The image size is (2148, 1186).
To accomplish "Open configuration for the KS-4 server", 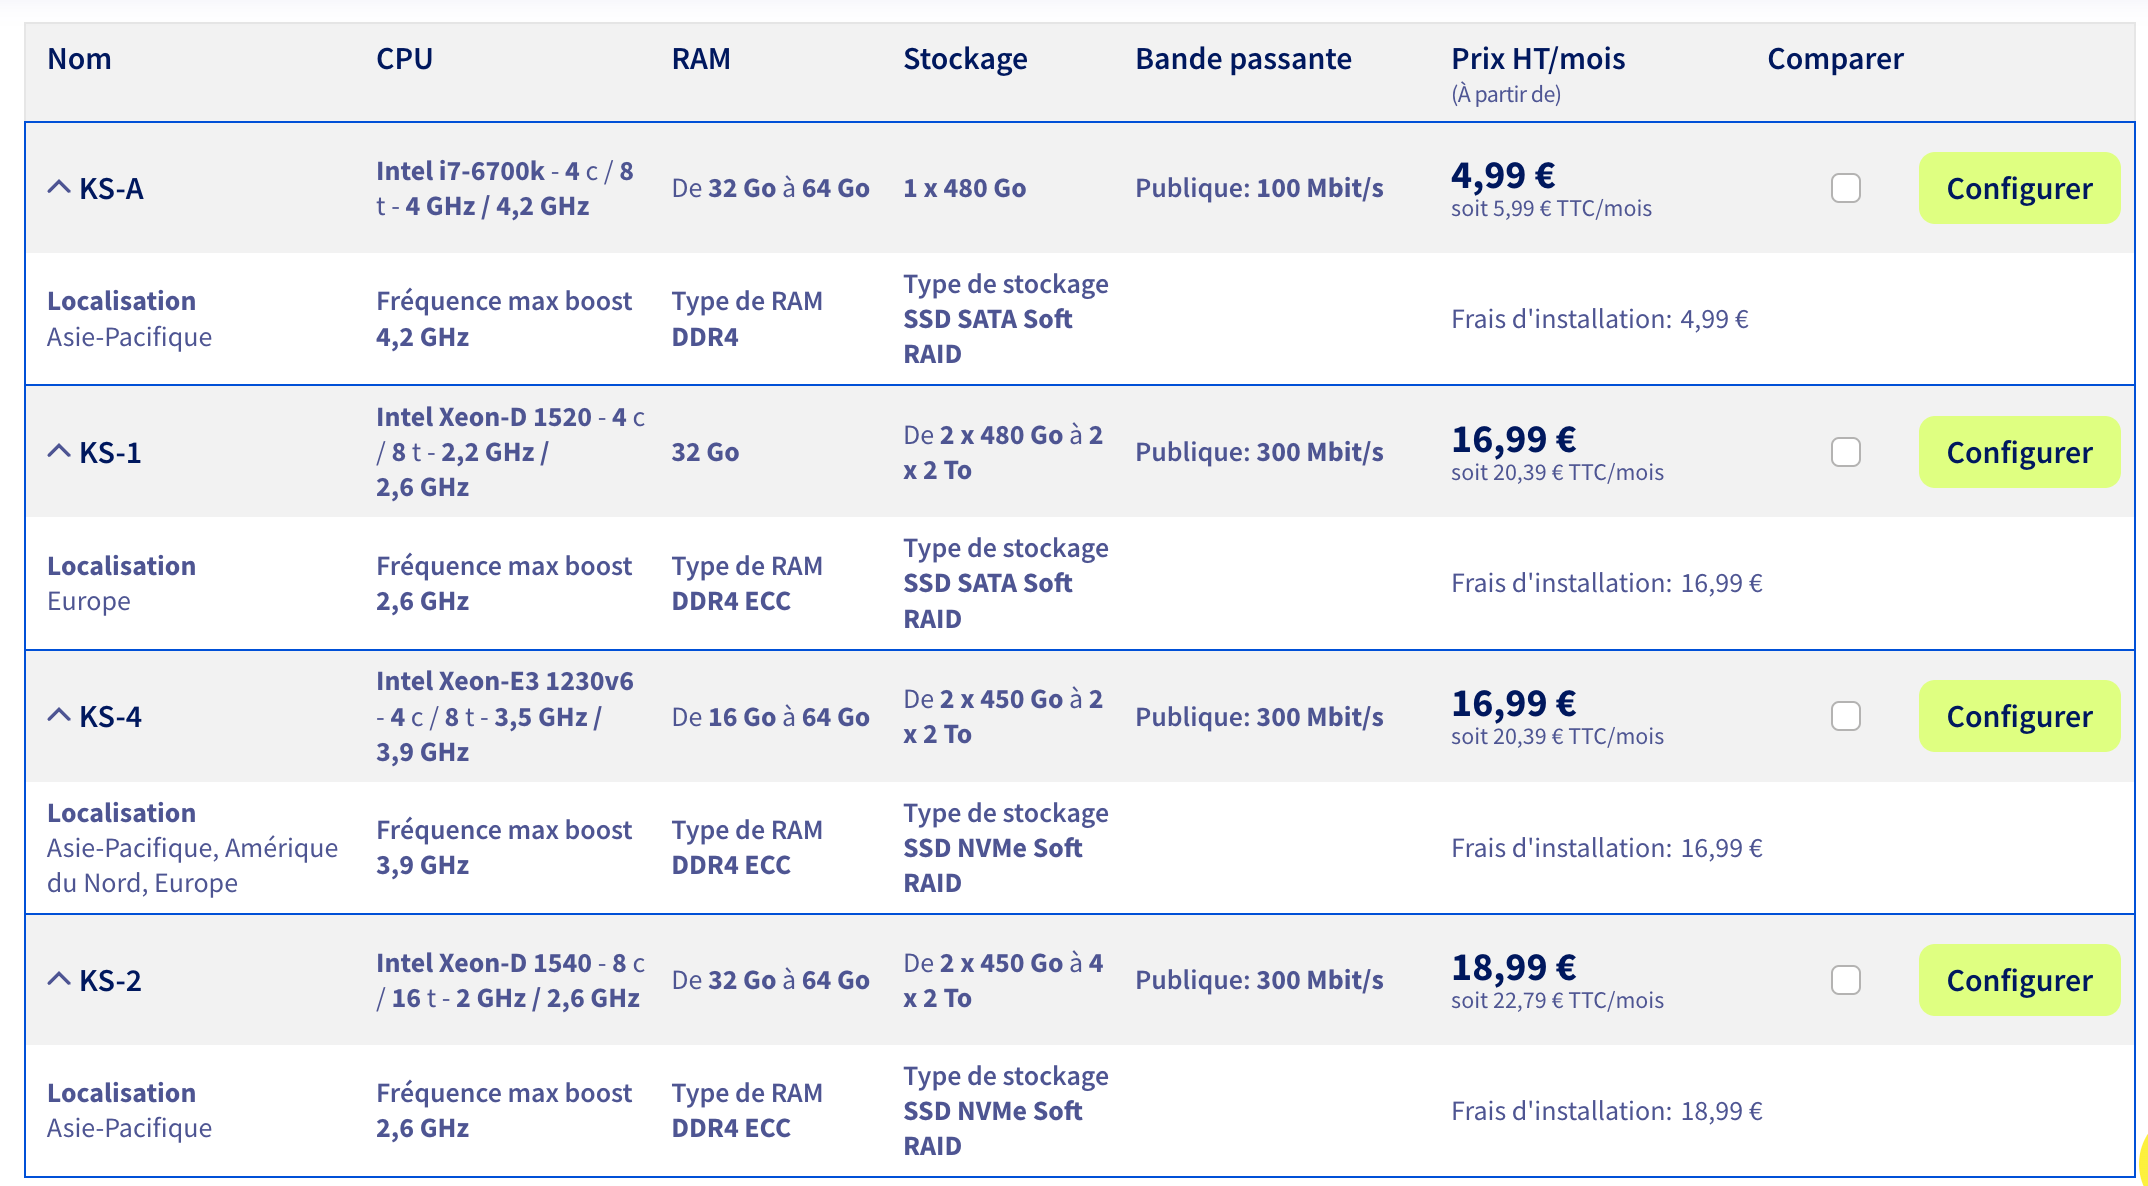I will (x=2019, y=716).
